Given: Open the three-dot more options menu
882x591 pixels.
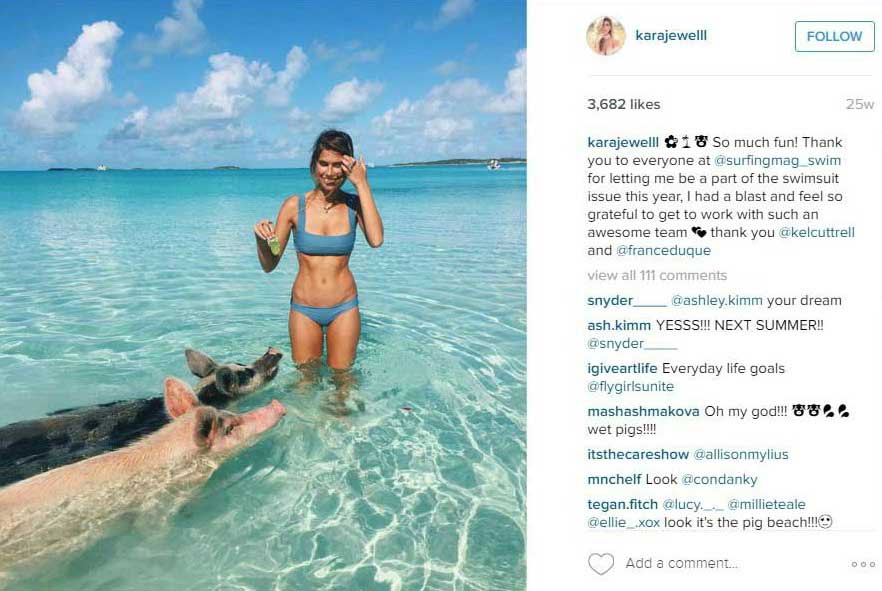Looking at the screenshot, I should coord(863,564).
